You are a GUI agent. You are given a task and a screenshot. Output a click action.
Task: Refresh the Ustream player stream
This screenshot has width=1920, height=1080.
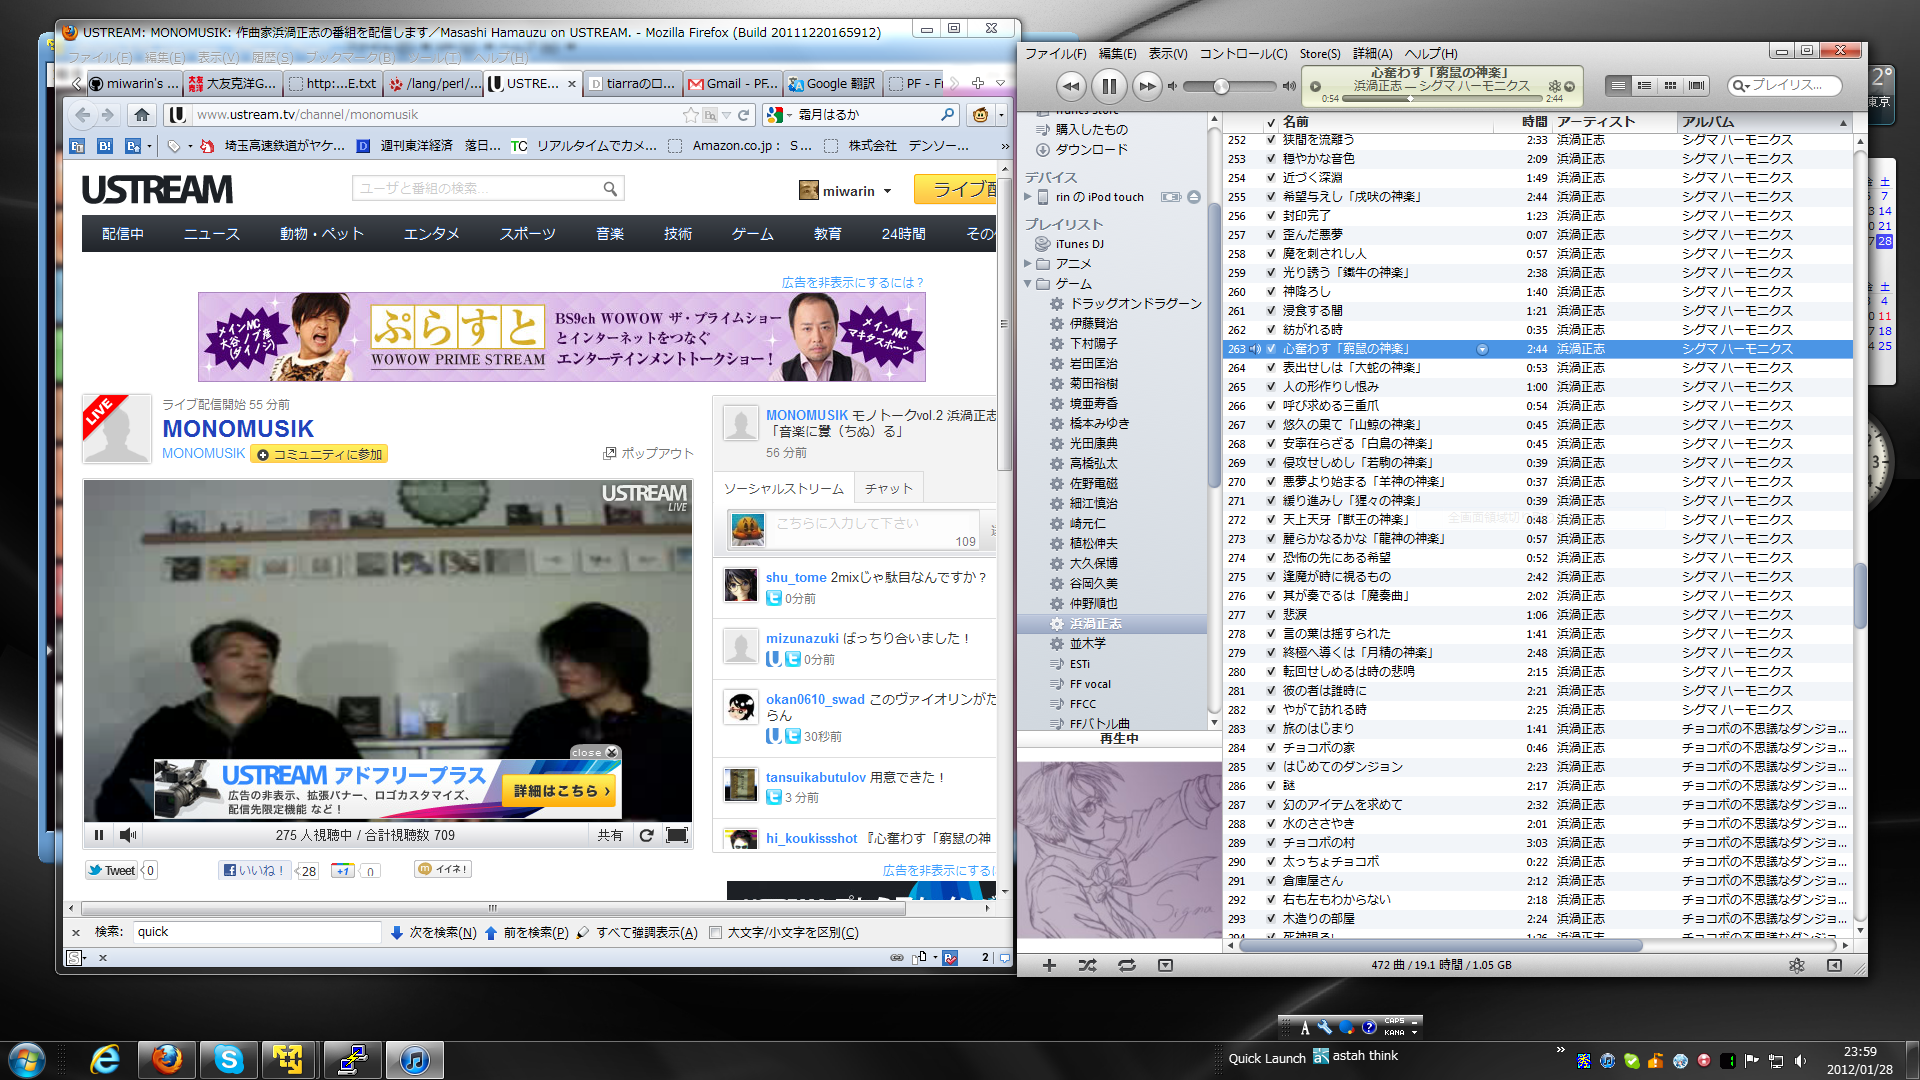pyautogui.click(x=646, y=835)
